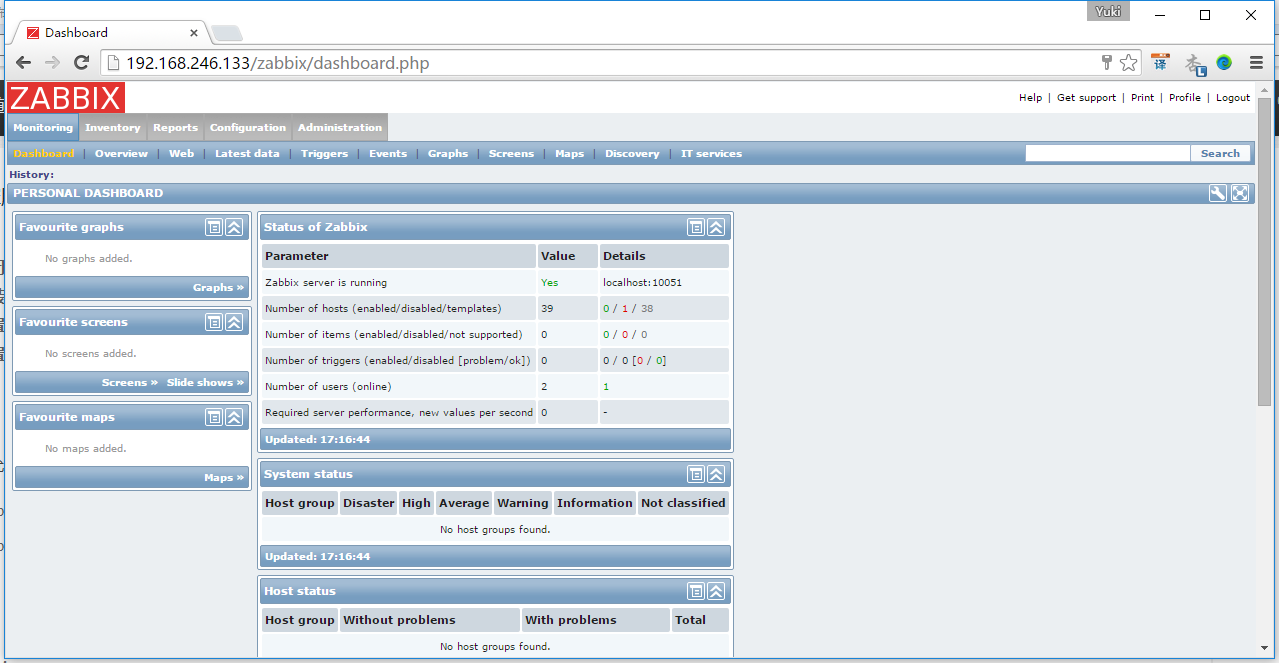The height and width of the screenshot is (663, 1279).
Task: Open the Maps submenu item
Action: click(569, 154)
